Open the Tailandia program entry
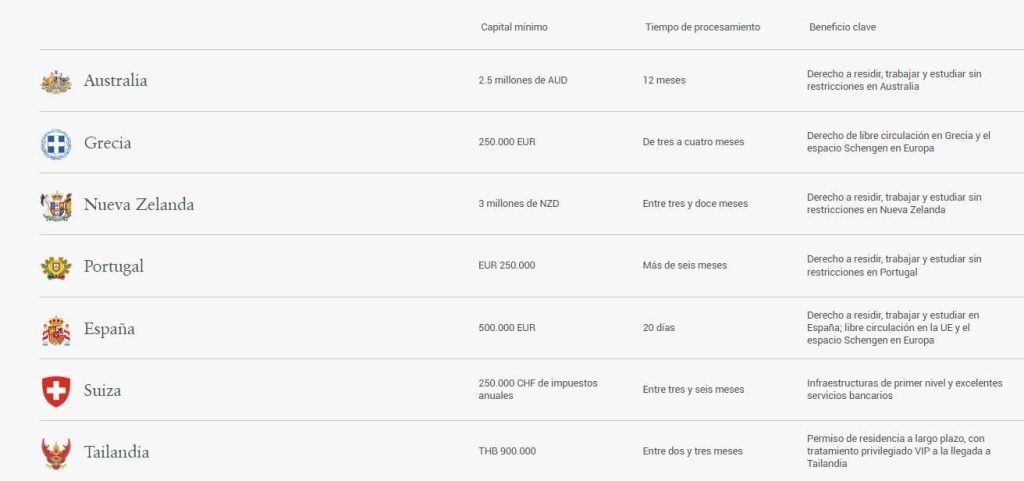The height and width of the screenshot is (481, 1024). (x=116, y=452)
